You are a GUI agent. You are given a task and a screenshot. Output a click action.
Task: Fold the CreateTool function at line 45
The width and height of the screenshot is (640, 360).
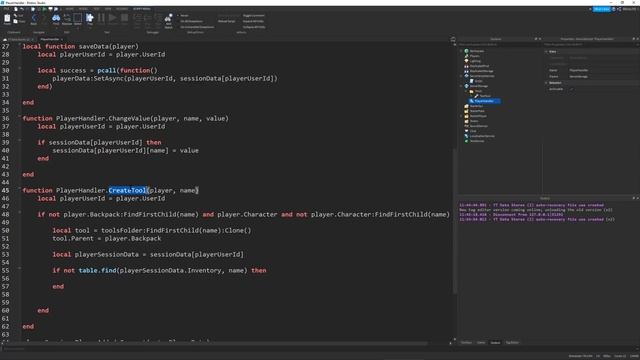pos(19,188)
